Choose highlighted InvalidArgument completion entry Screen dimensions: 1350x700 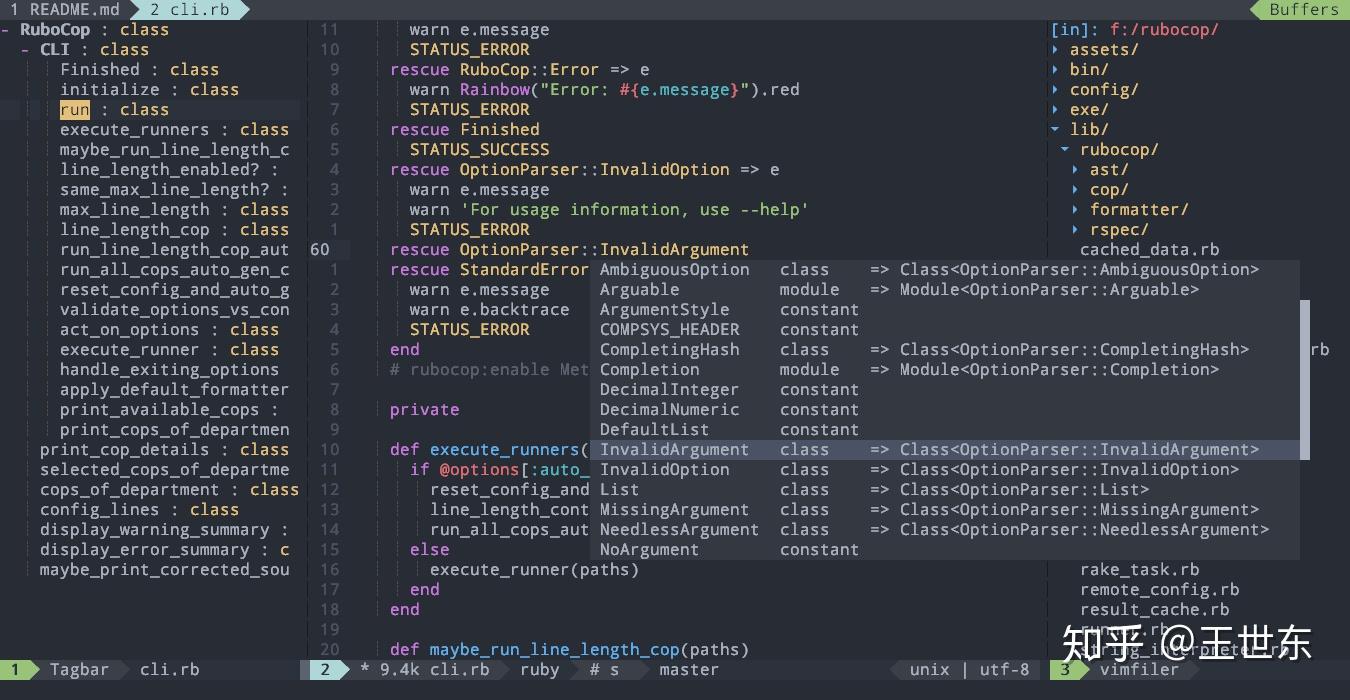pos(945,450)
